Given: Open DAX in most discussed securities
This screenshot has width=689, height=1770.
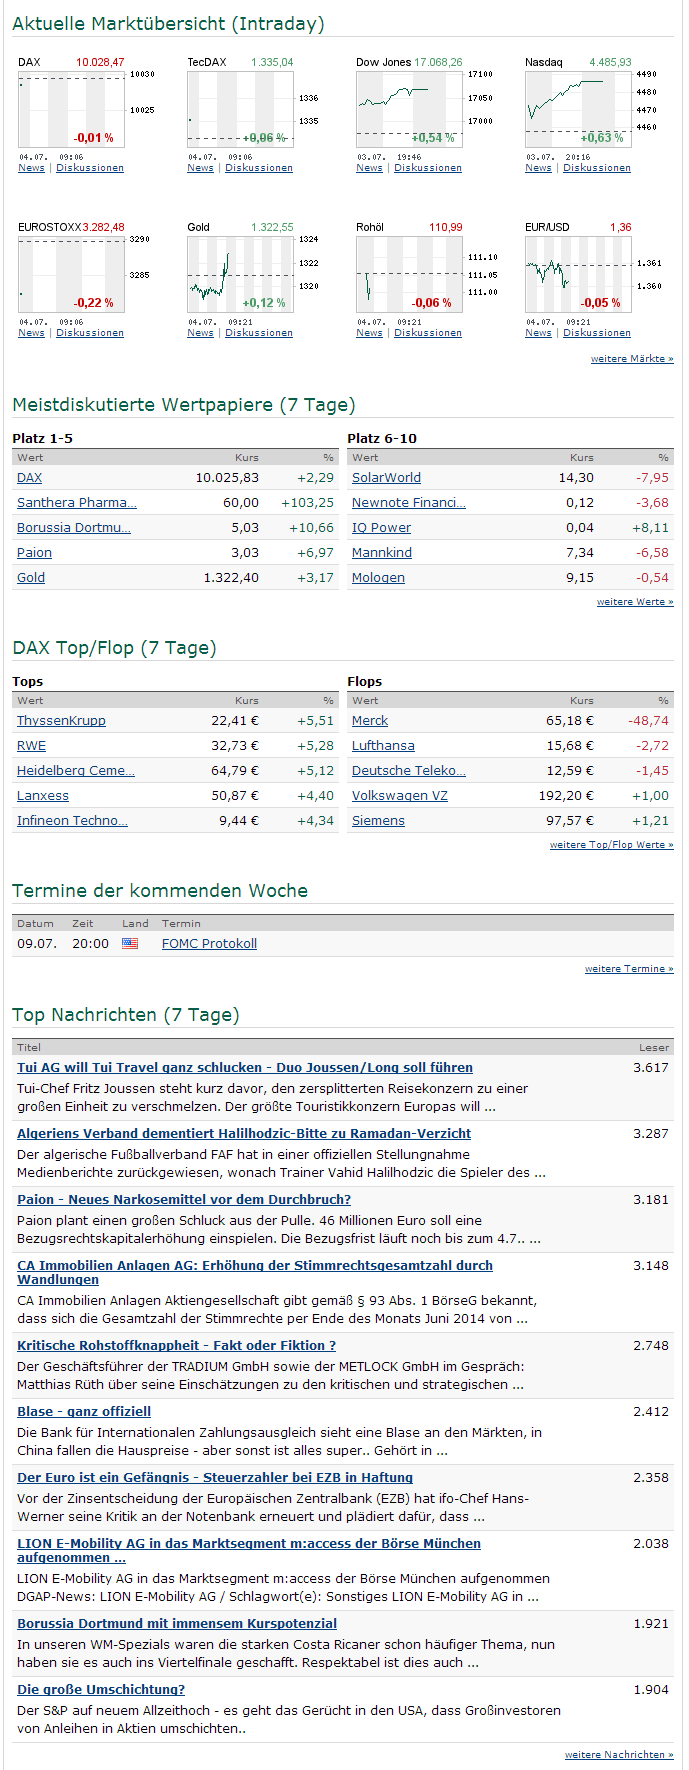Looking at the screenshot, I should 30,478.
